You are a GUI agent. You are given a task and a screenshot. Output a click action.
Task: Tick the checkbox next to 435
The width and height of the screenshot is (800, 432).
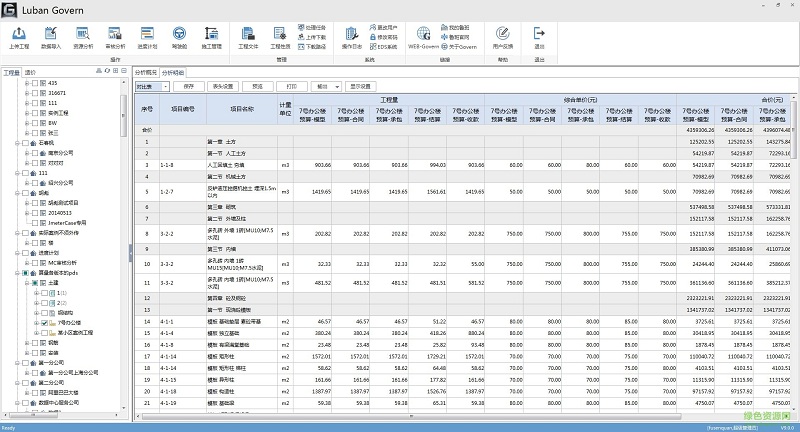tap(34, 83)
